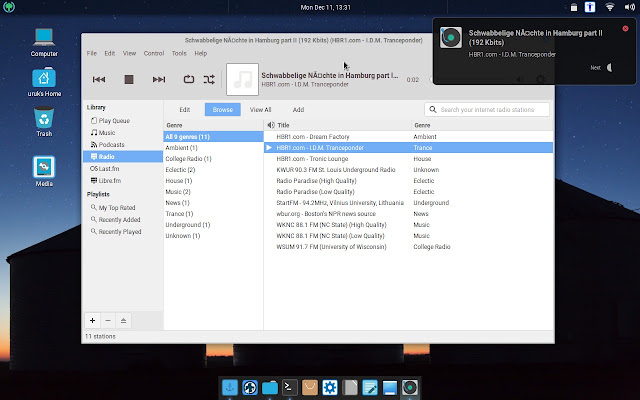Open the shopping bag software store icon

pyautogui.click(x=310, y=387)
